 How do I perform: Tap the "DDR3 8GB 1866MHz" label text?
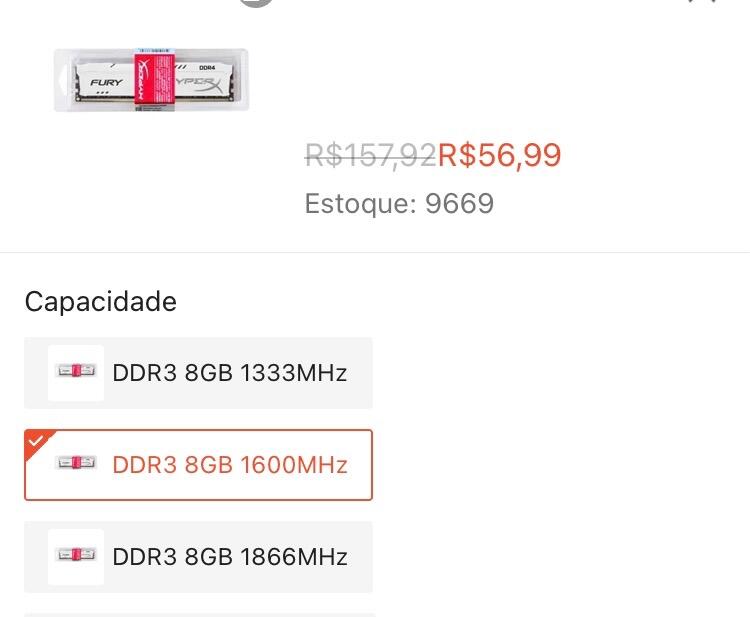tap(230, 557)
